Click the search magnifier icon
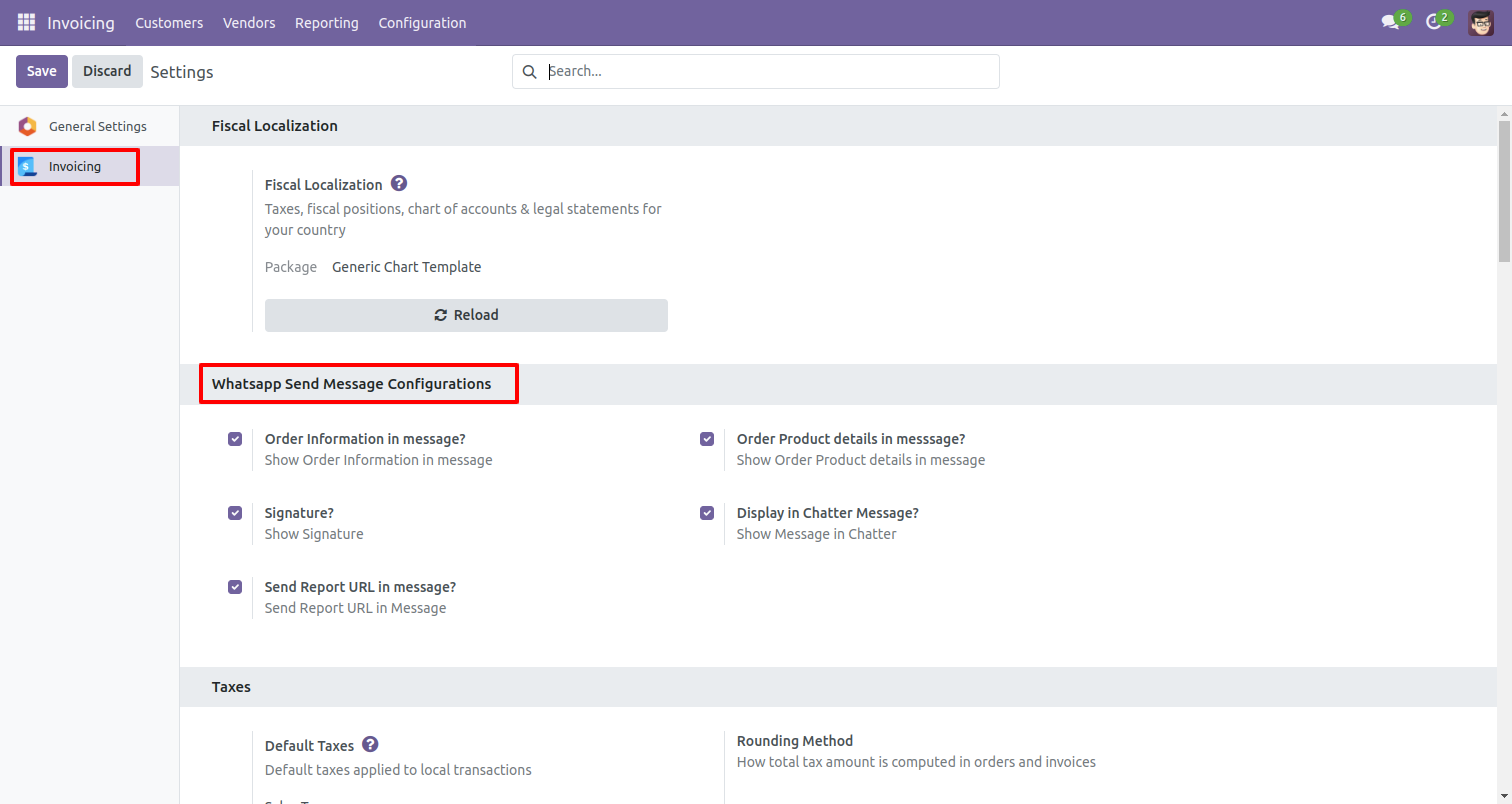Screen dimensions: 1512x804 click(x=530, y=71)
